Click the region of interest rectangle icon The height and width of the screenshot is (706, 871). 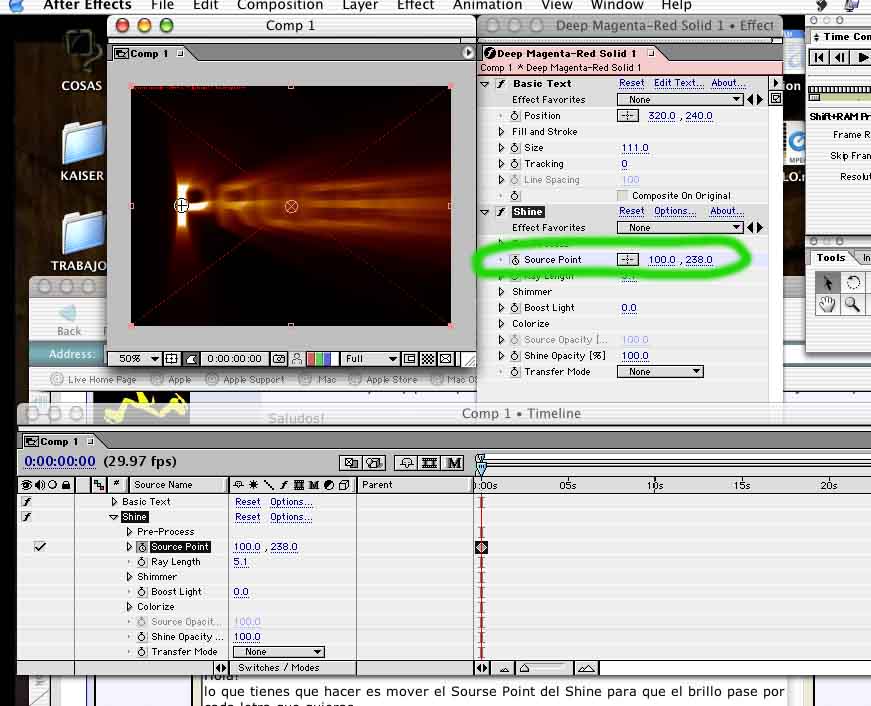click(x=409, y=359)
